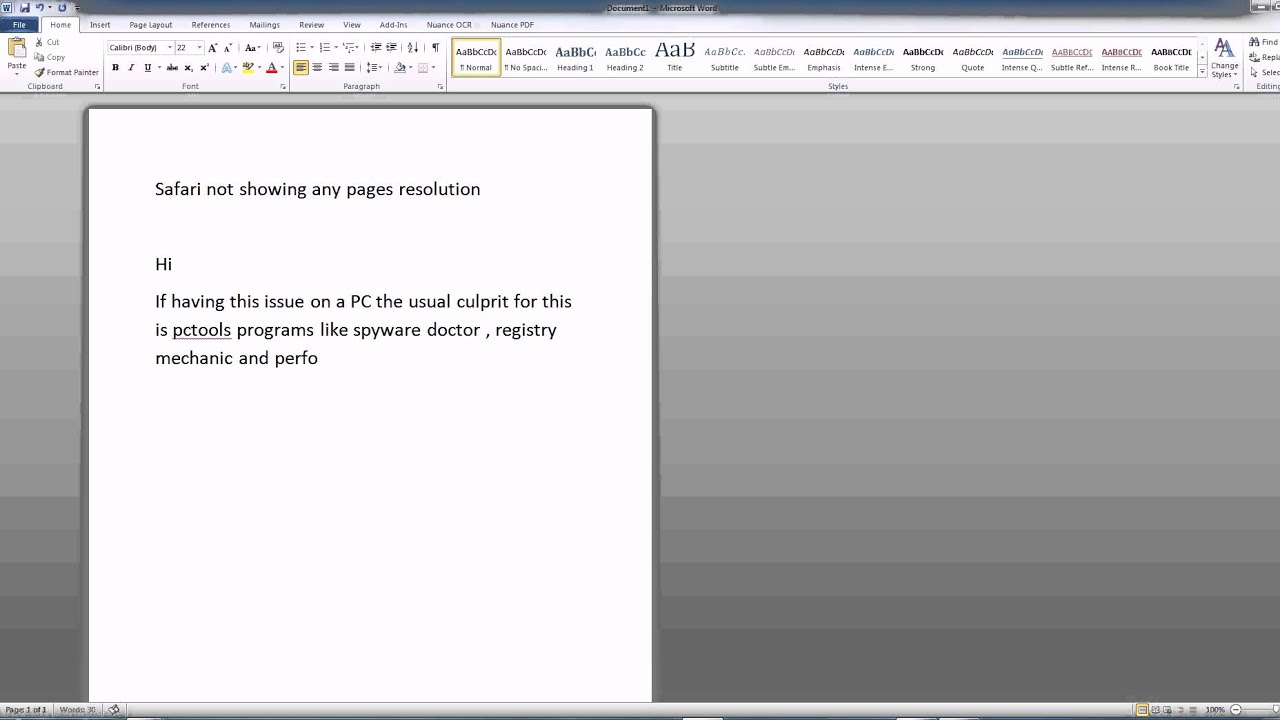Toggle show/hide paragraph marks
1280x720 pixels.
435,47
